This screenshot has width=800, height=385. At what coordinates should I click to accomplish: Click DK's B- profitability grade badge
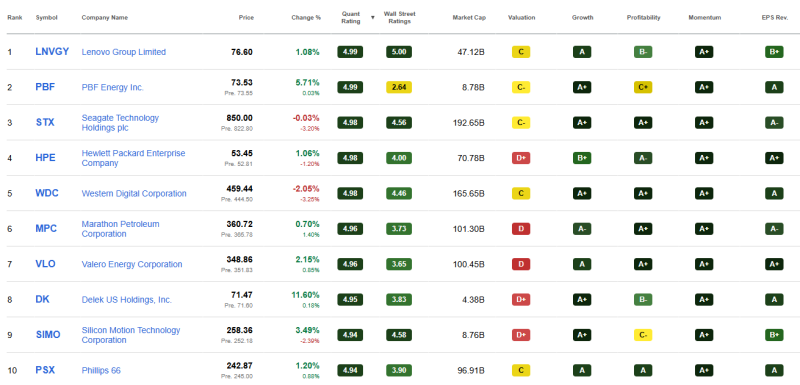(643, 300)
